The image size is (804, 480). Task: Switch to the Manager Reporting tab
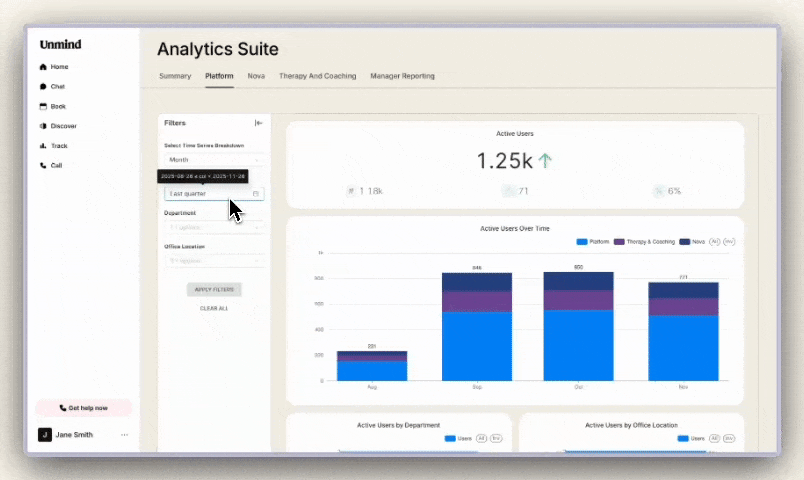pos(402,76)
